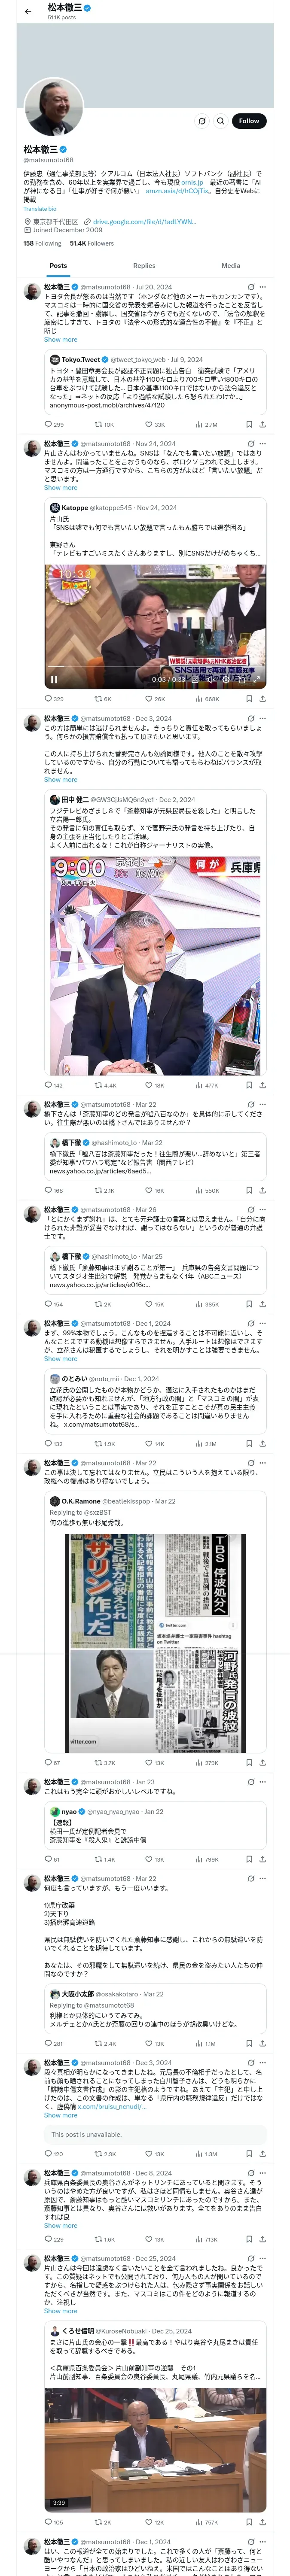Switch to the Replies tab
This screenshot has height=2576, width=290.
tap(144, 266)
